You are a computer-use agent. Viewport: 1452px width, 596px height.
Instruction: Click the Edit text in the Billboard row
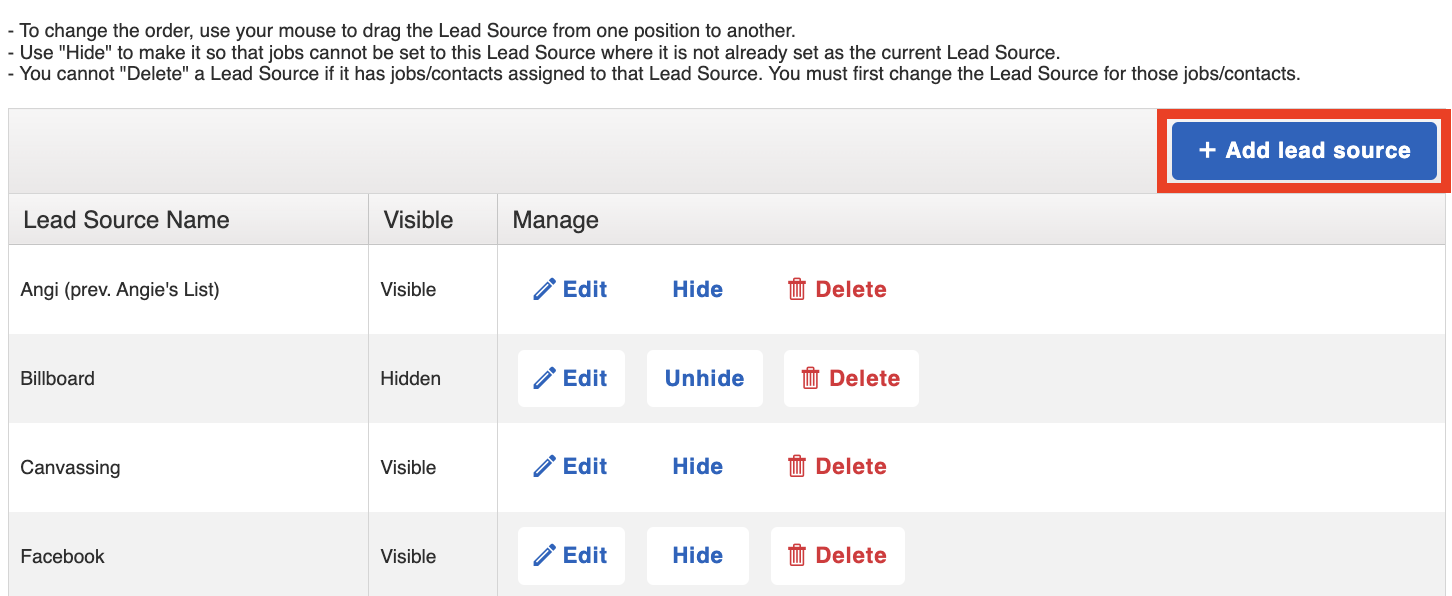585,379
